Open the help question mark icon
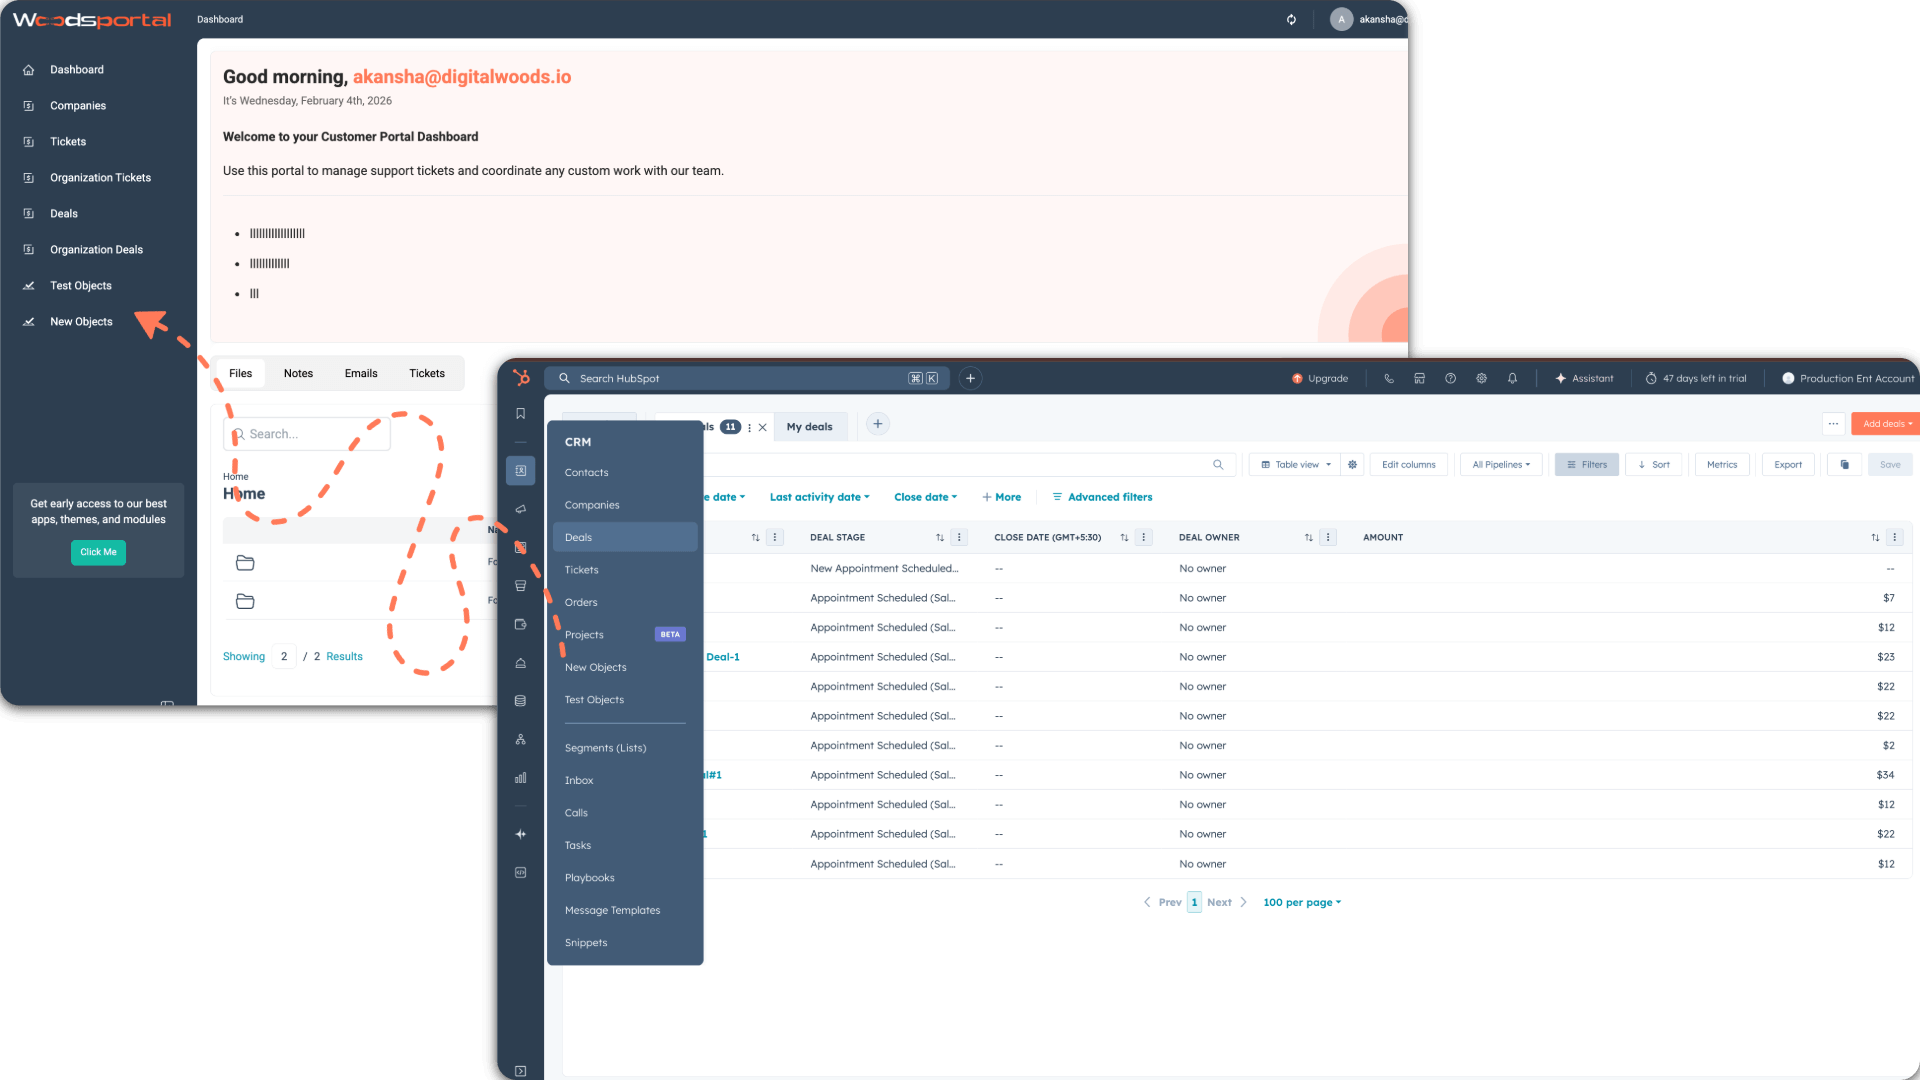1920x1080 pixels. click(1450, 378)
